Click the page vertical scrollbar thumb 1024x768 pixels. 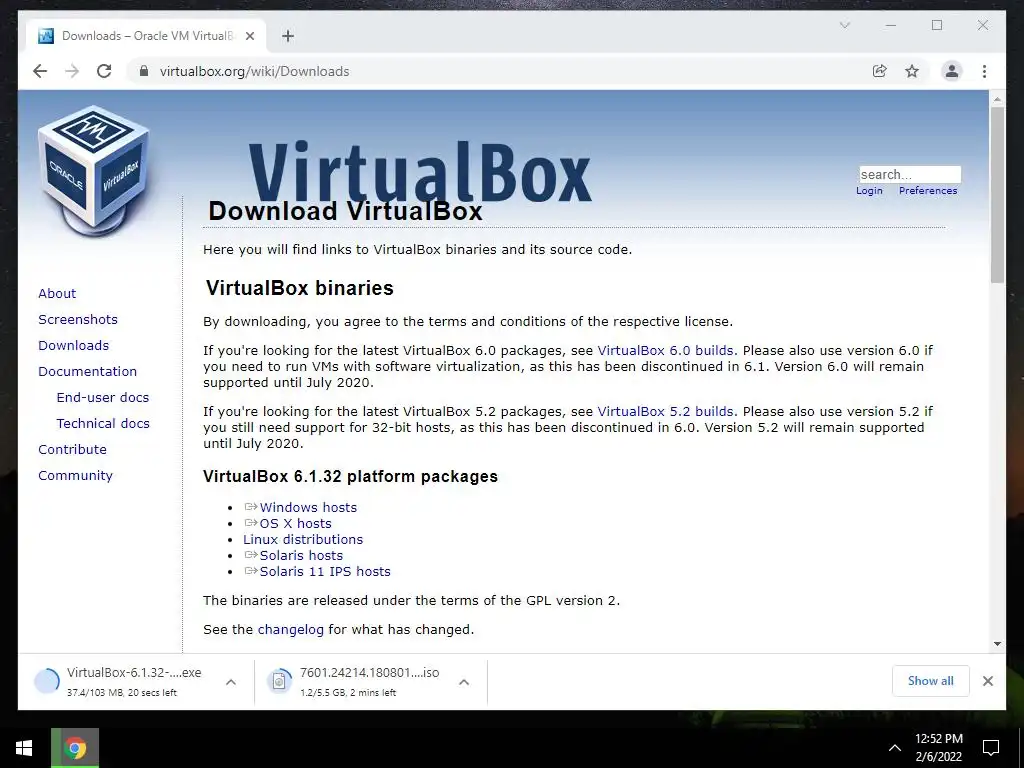[x=997, y=195]
